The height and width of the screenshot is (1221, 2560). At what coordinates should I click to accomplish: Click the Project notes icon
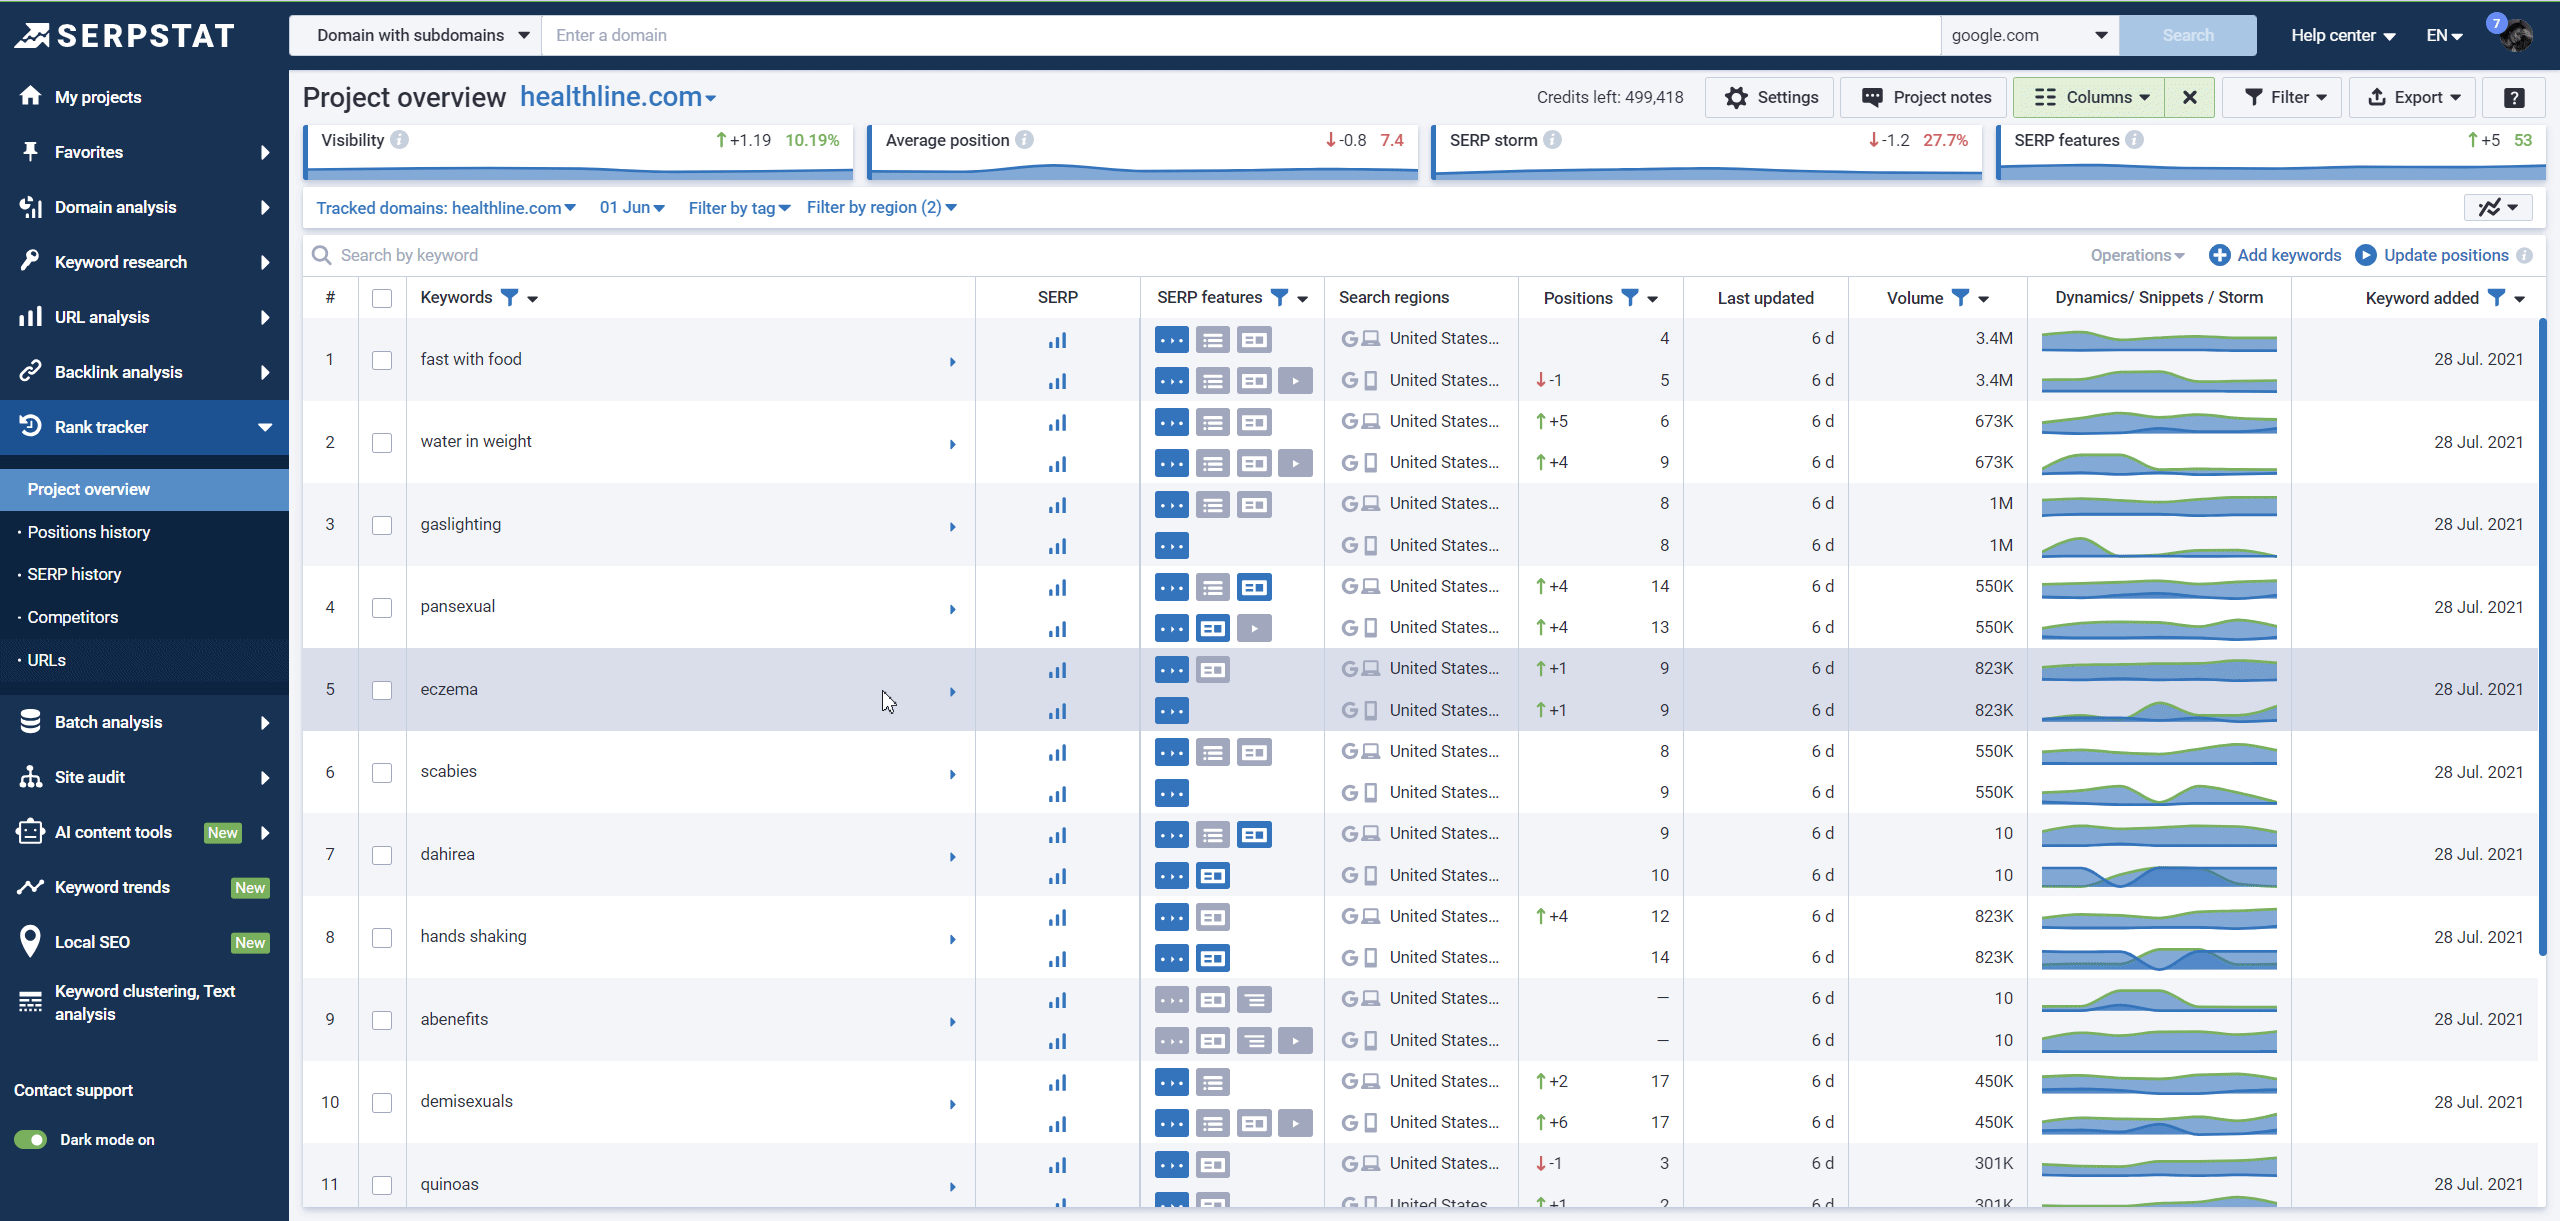coord(1871,97)
